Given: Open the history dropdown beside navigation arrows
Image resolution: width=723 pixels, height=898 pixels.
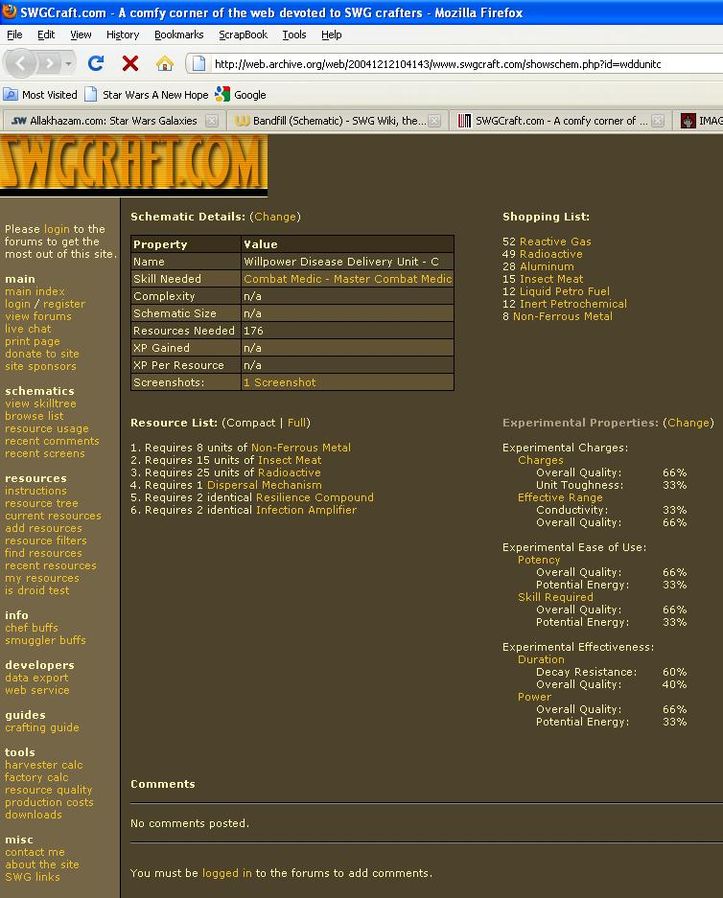Looking at the screenshot, I should point(69,63).
